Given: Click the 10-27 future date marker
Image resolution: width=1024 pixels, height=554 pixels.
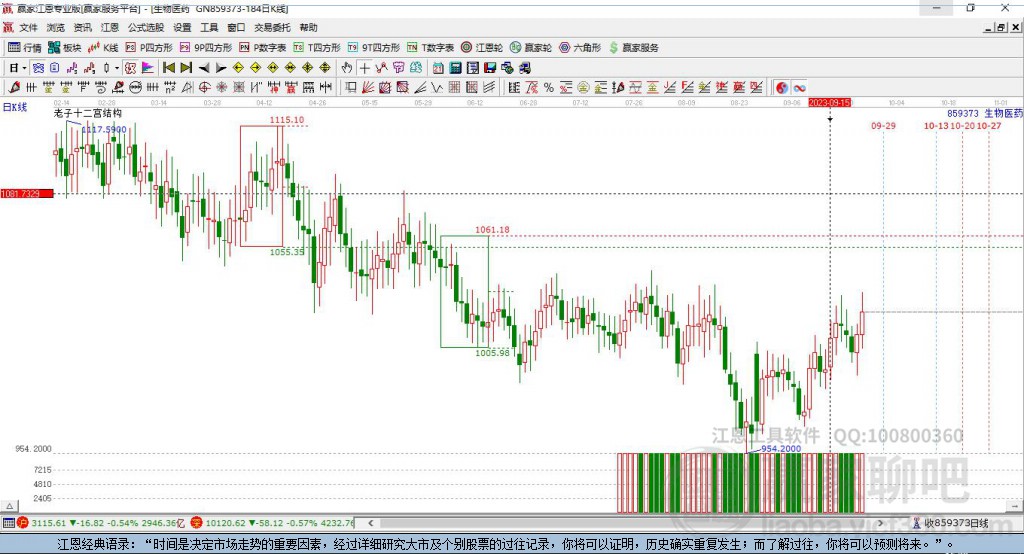Looking at the screenshot, I should pyautogui.click(x=989, y=125).
